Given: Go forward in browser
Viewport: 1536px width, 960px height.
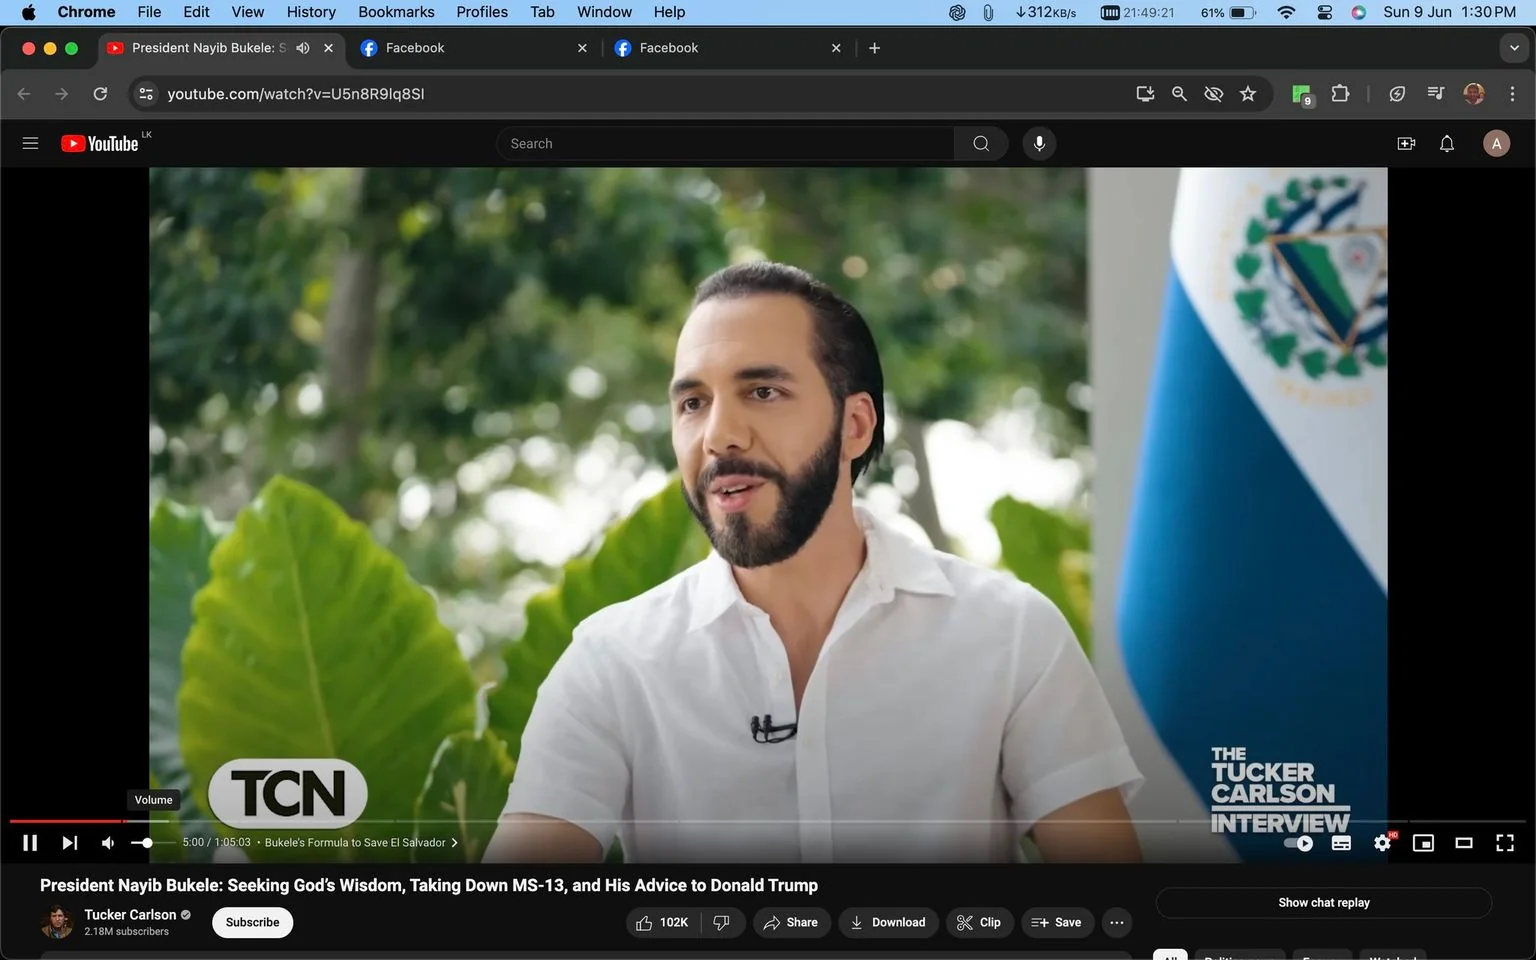Looking at the screenshot, I should (62, 93).
